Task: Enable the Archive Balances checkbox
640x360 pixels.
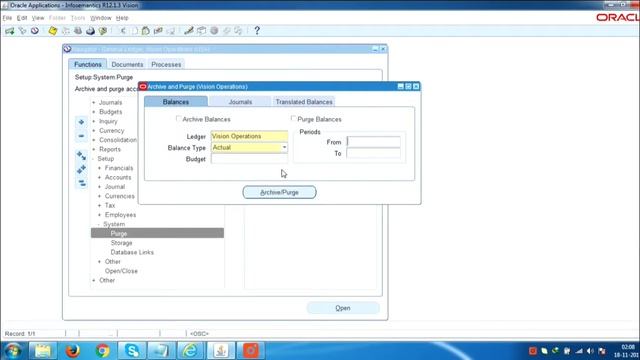Action: pyautogui.click(x=178, y=118)
